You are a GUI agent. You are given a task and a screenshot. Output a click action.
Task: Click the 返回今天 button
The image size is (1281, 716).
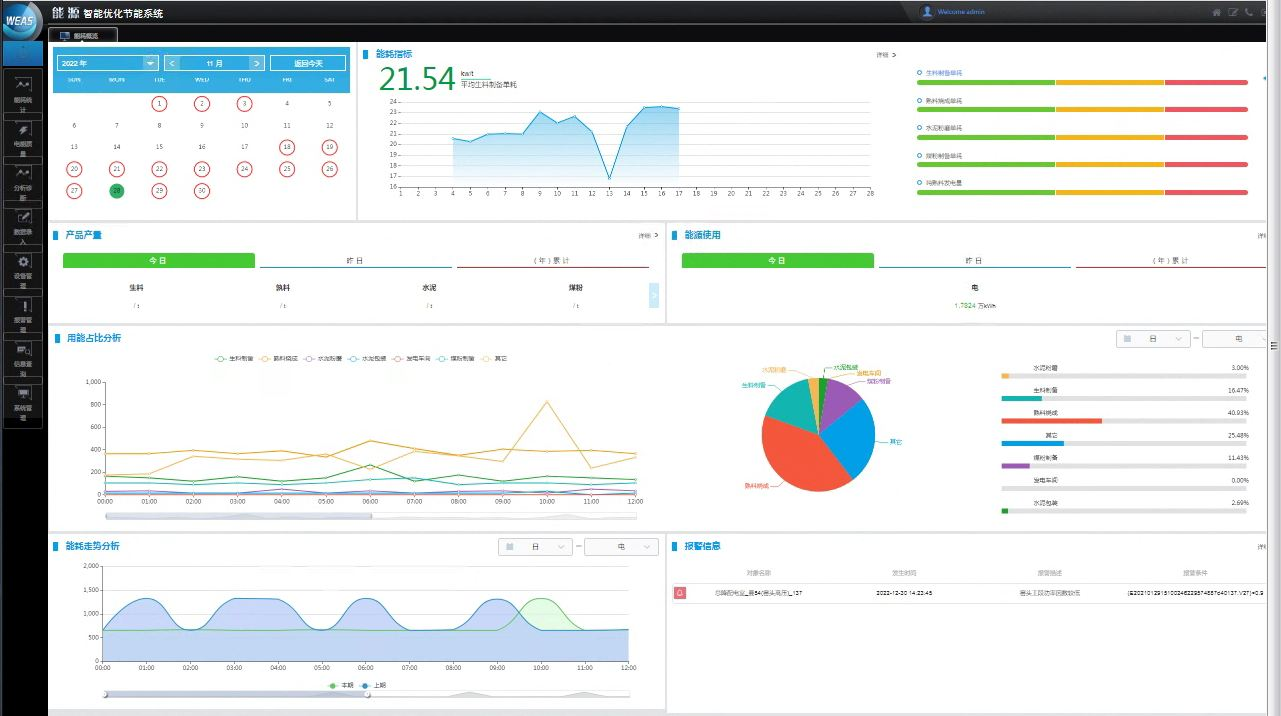[307, 63]
